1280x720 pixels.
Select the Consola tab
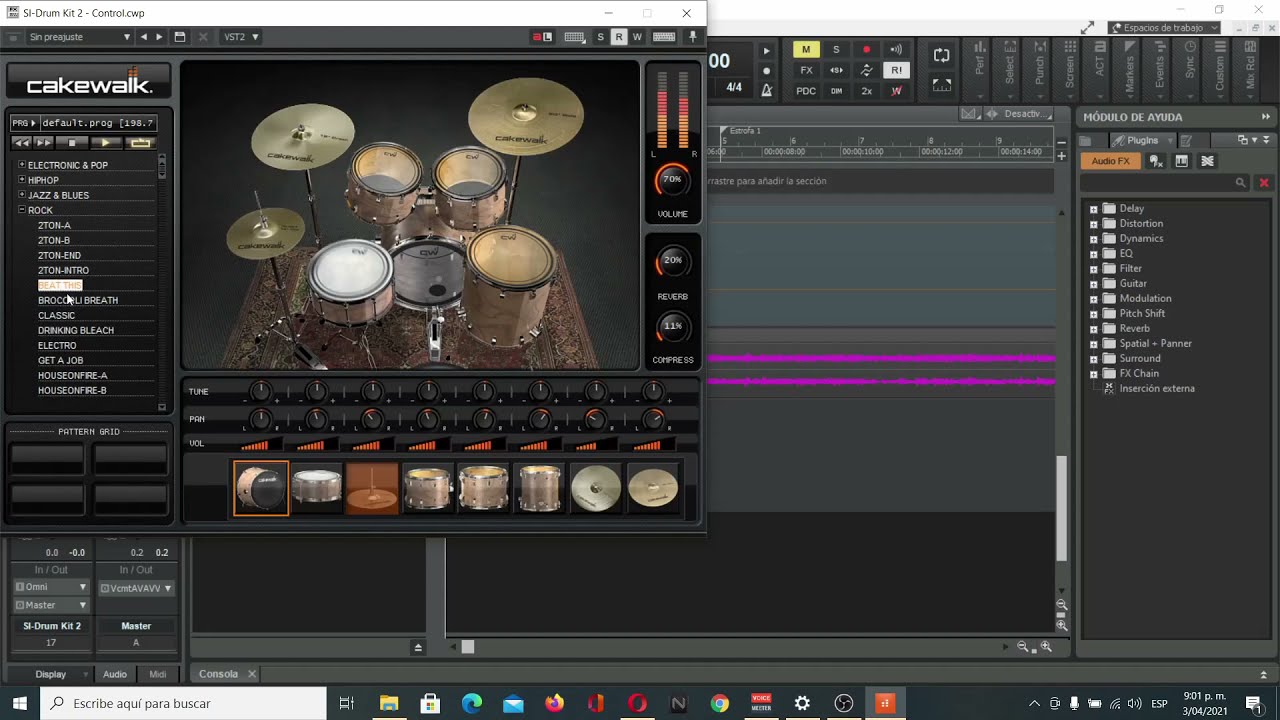click(218, 674)
